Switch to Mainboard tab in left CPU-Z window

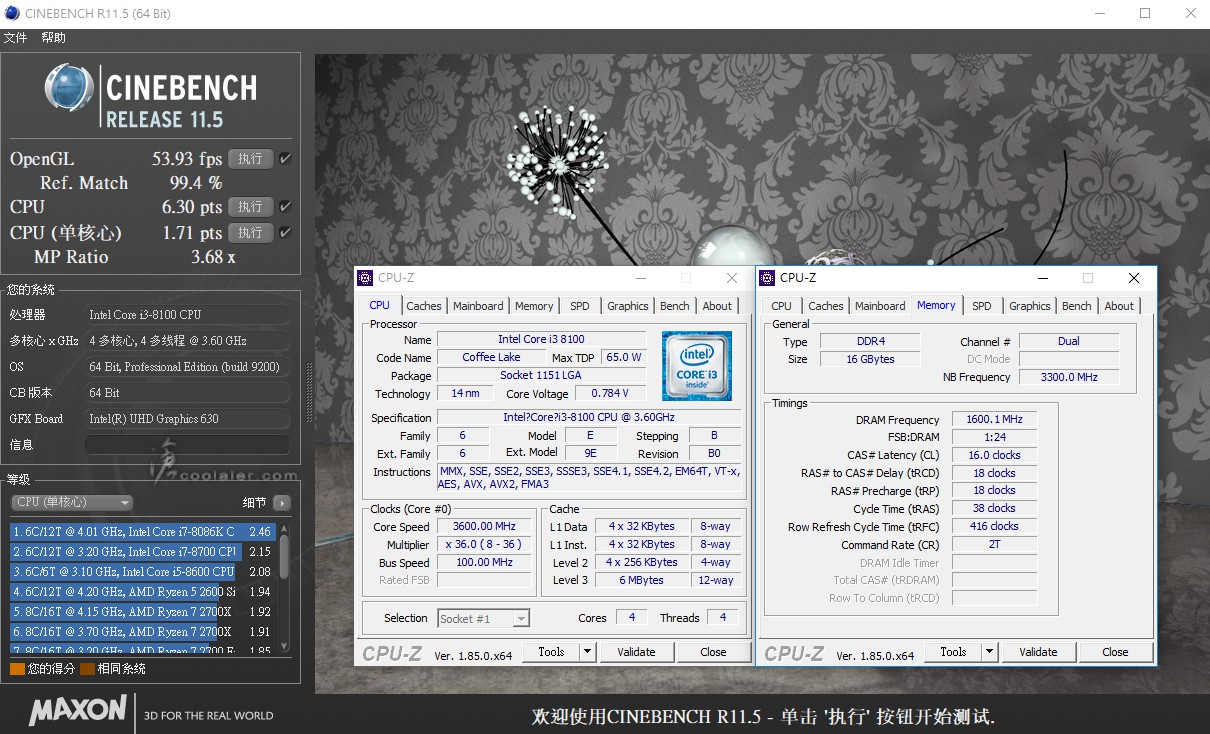[478, 306]
